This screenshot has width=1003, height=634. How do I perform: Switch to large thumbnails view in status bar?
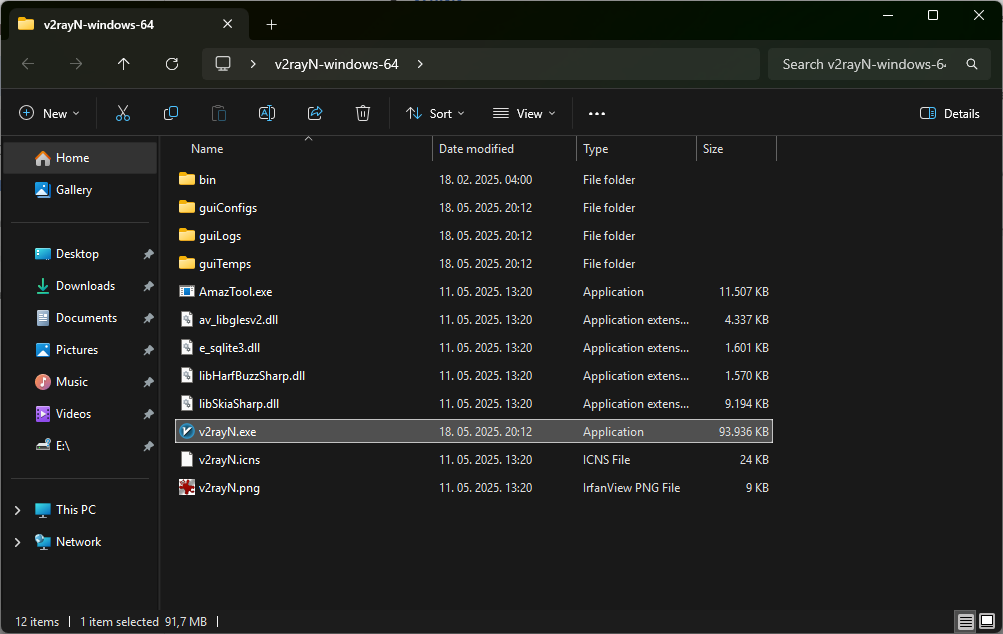[987, 622]
